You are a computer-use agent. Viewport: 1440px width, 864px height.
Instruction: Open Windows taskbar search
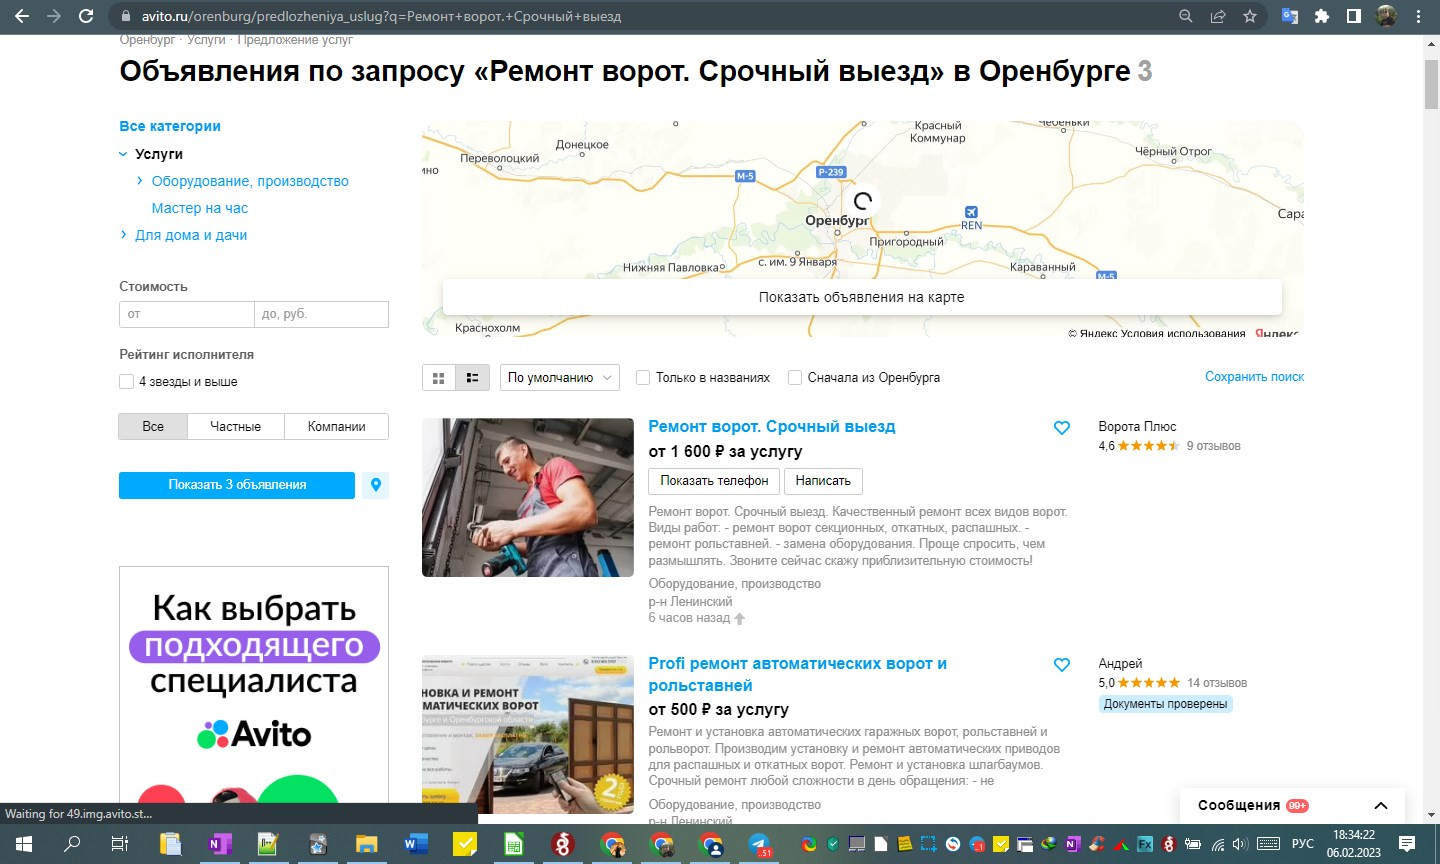click(x=72, y=844)
